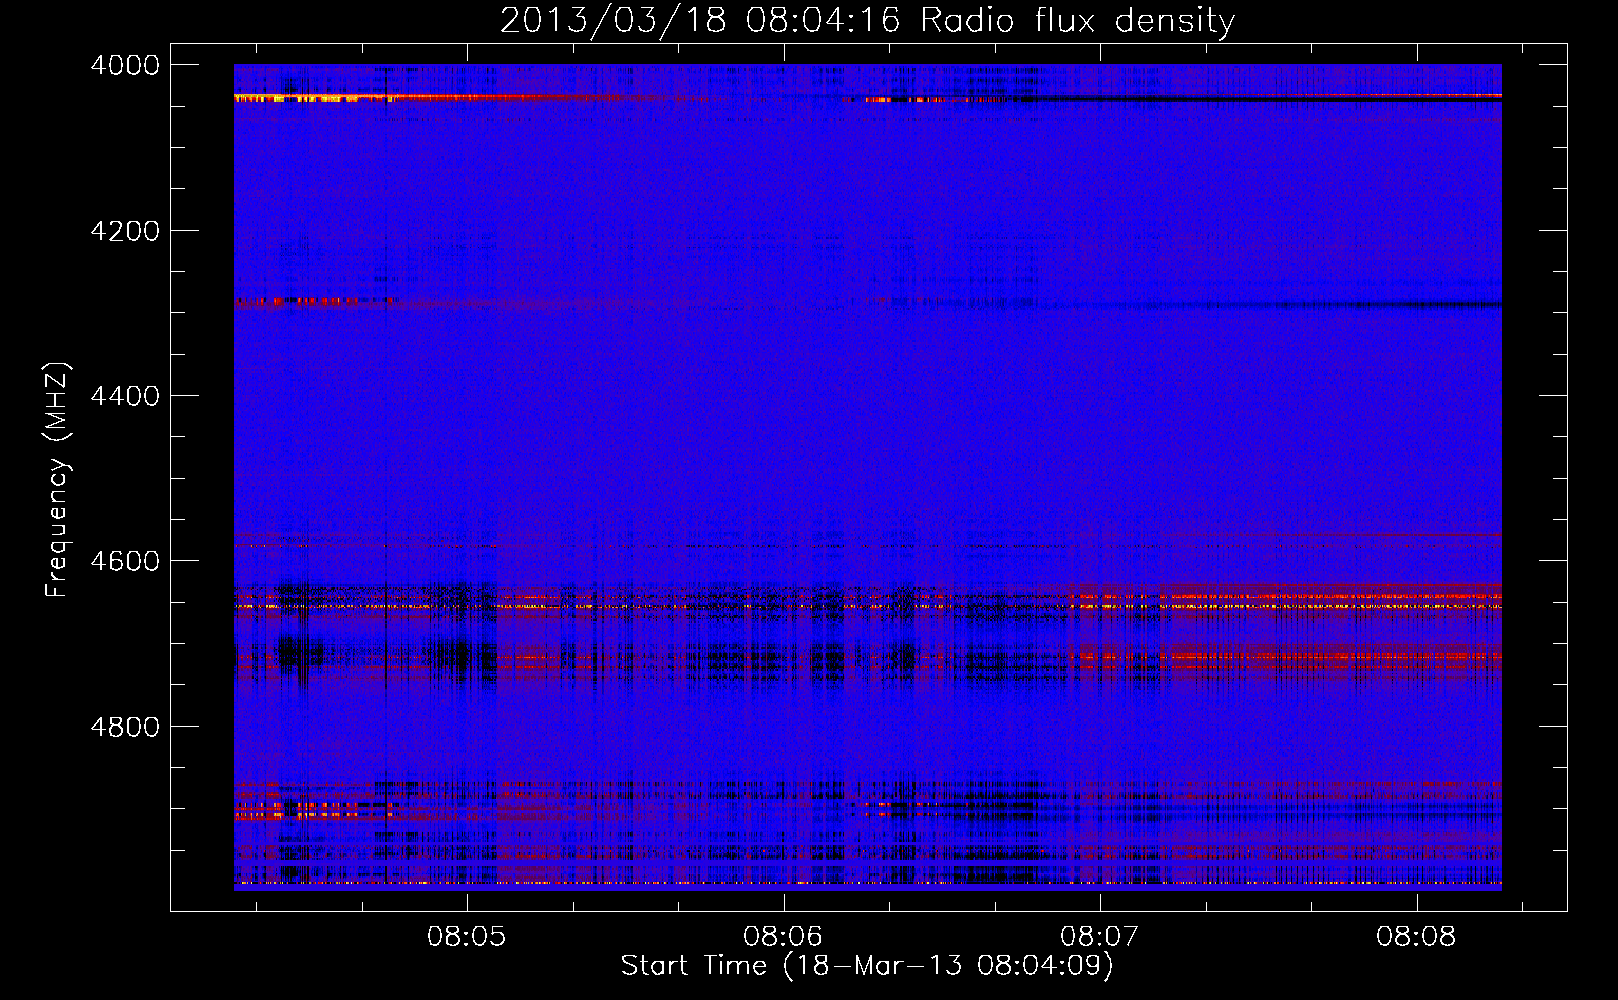This screenshot has height=1000, width=1618.
Task: Click the 08:05 time axis label
Action: 467,937
